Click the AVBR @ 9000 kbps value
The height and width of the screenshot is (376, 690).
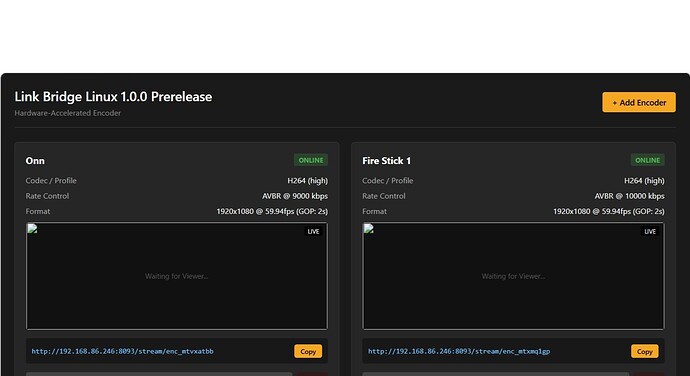[x=295, y=196]
